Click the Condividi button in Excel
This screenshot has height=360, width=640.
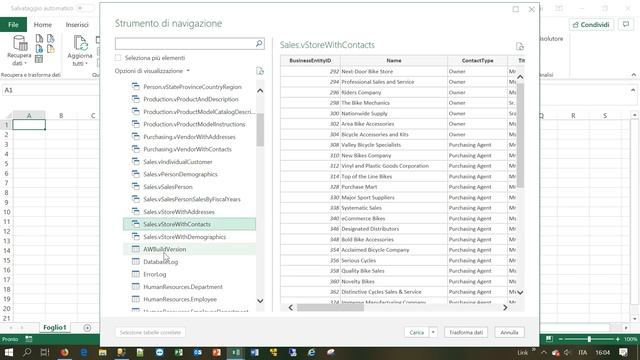click(x=591, y=24)
